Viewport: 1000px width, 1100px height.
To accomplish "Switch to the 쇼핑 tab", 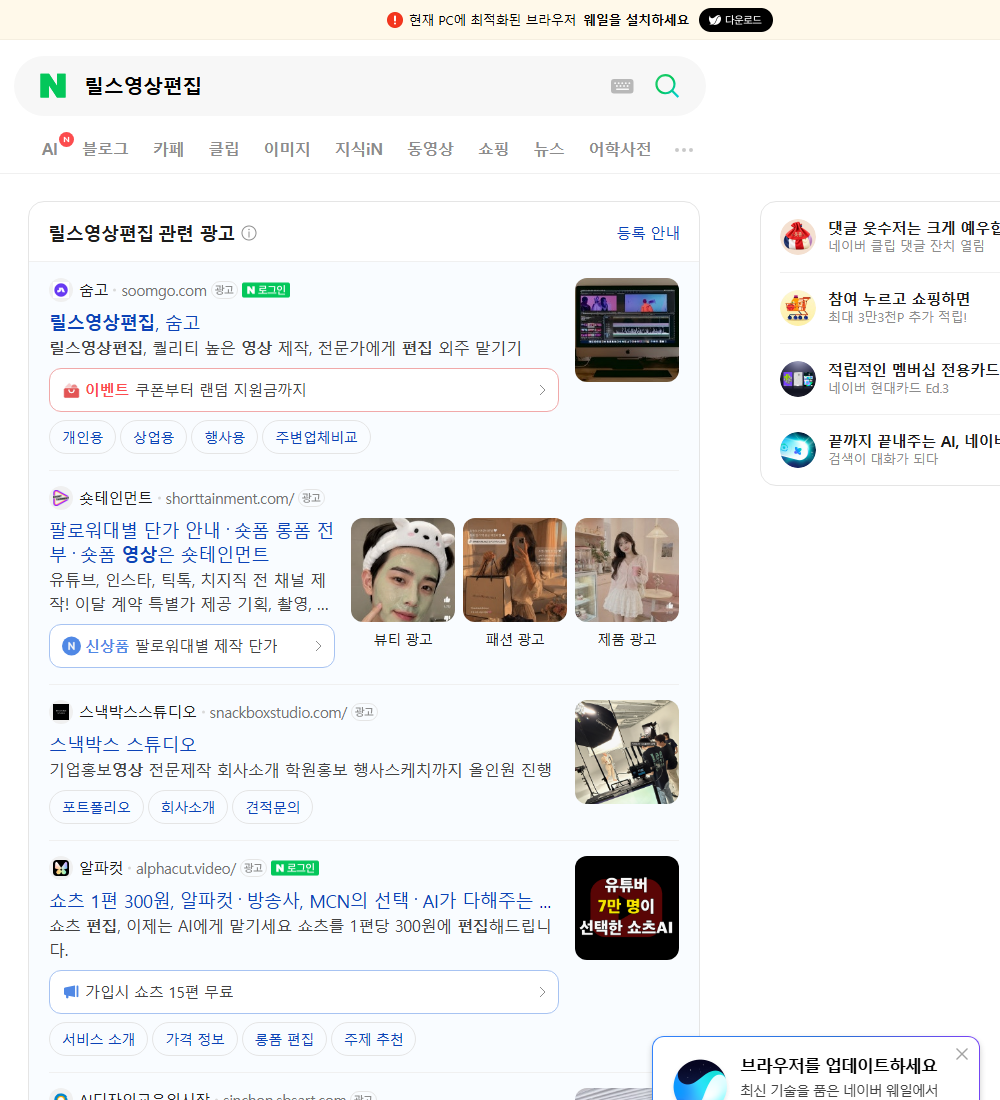I will (493, 149).
